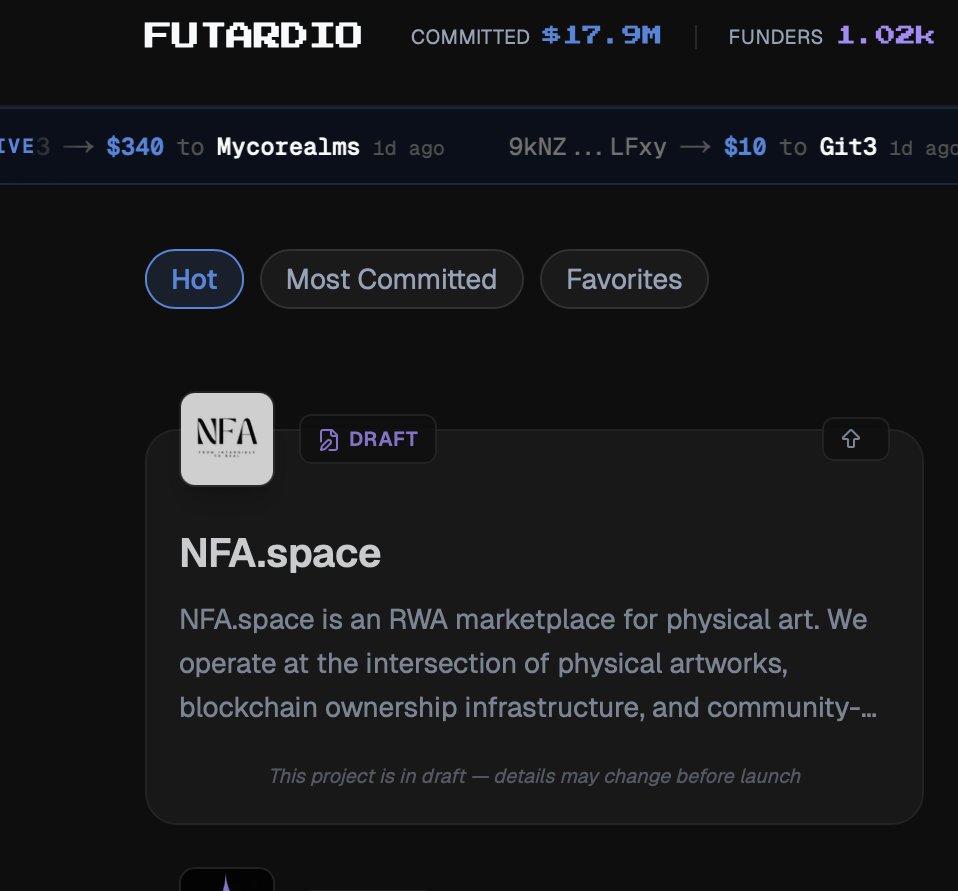Open the Favorites tab
The width and height of the screenshot is (958, 891).
(x=624, y=279)
